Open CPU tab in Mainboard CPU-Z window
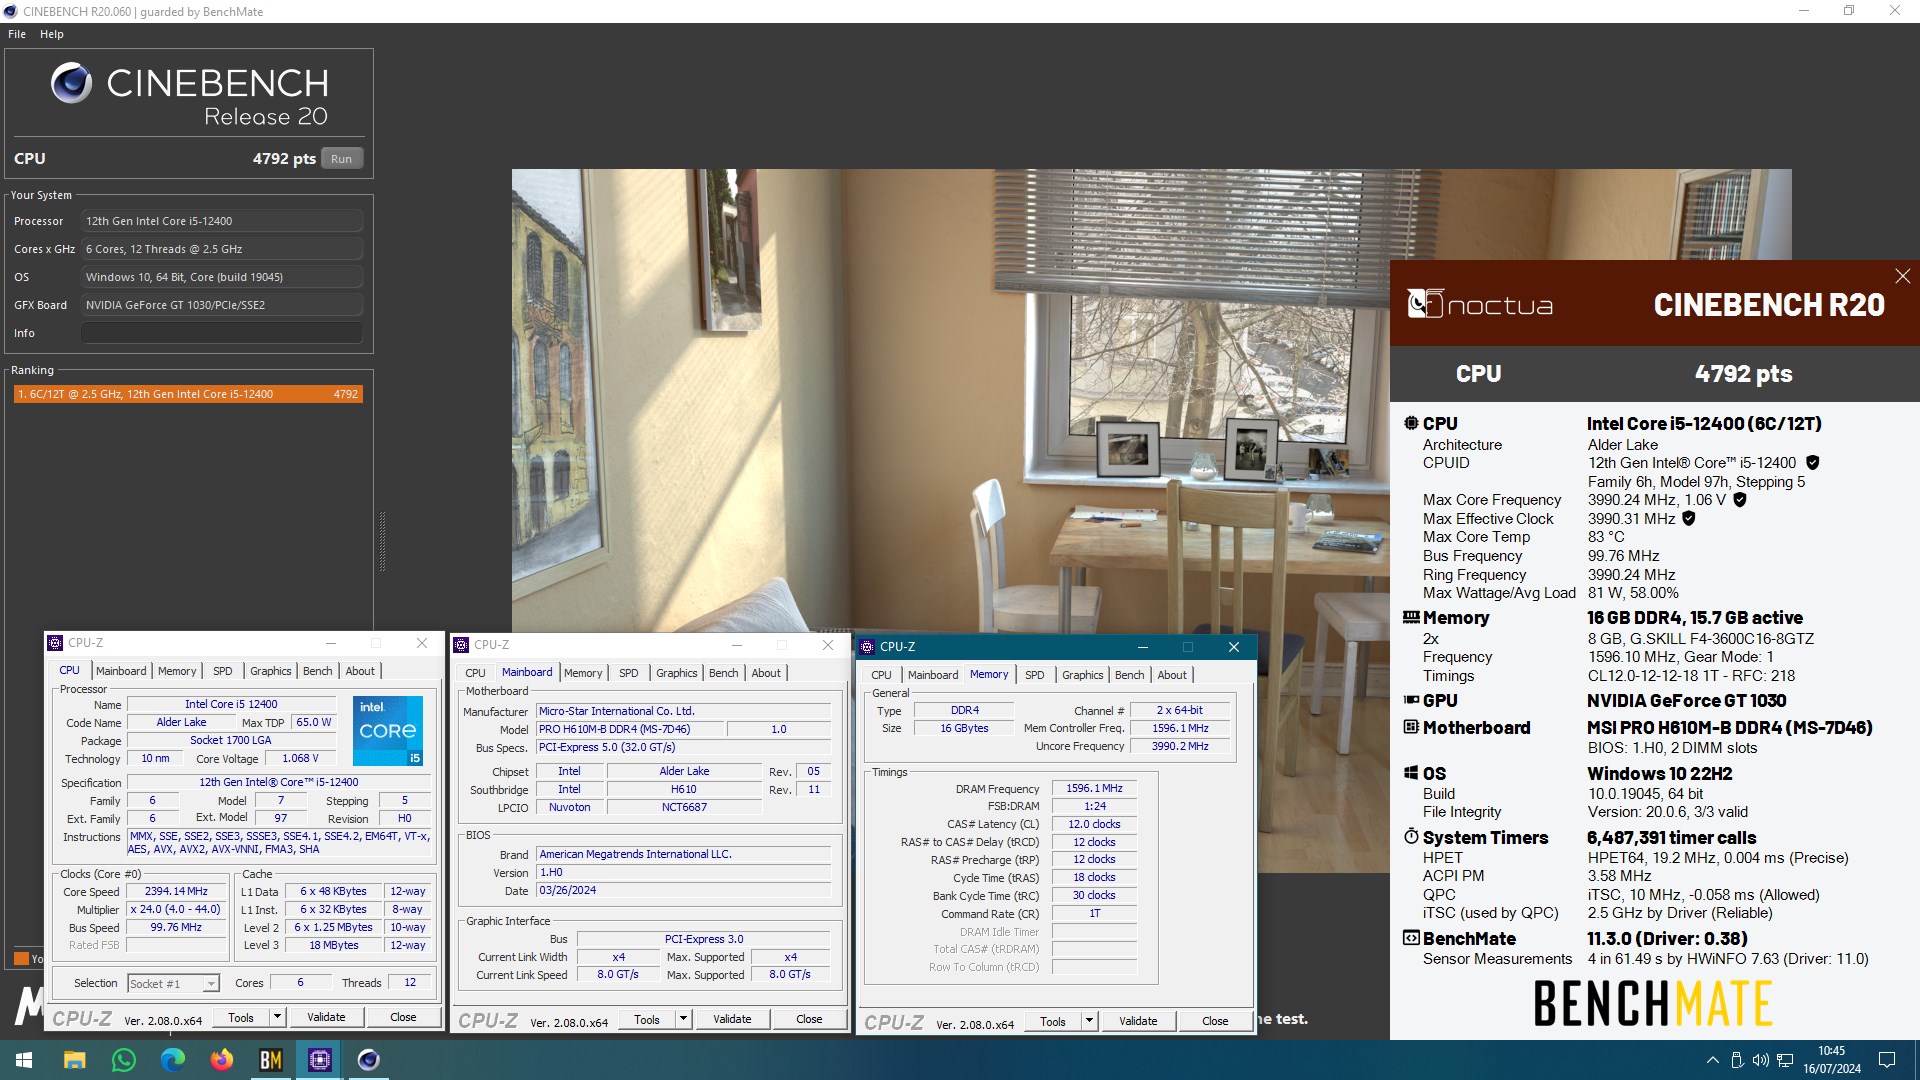Screen dimensions: 1920x1080 click(475, 673)
